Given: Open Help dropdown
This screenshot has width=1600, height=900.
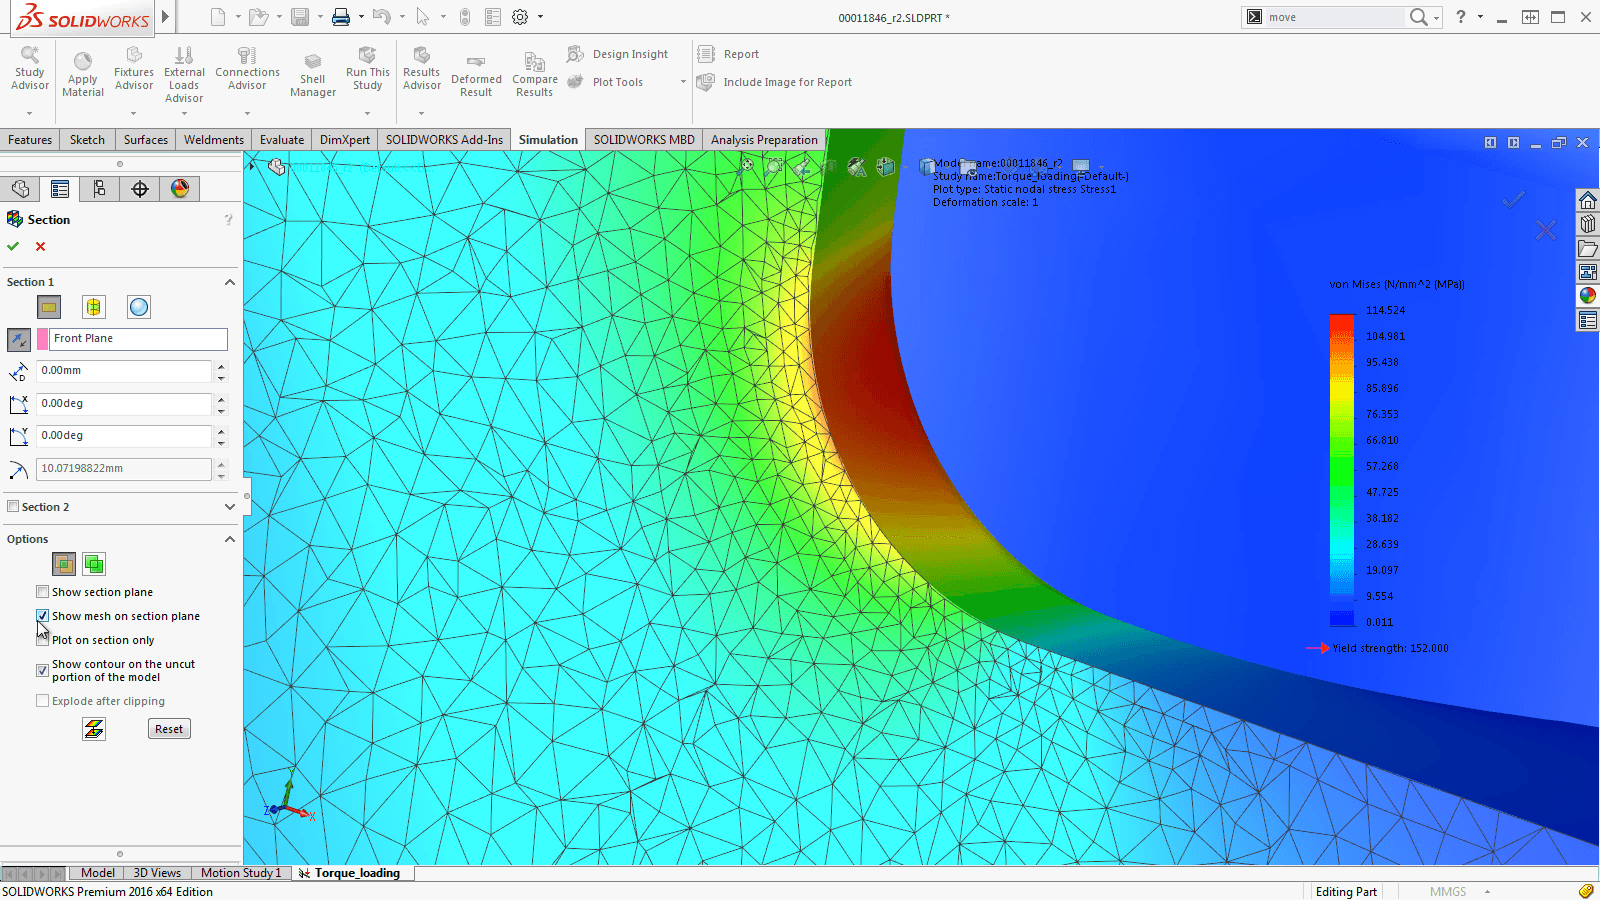Looking at the screenshot, I should coord(1480,17).
